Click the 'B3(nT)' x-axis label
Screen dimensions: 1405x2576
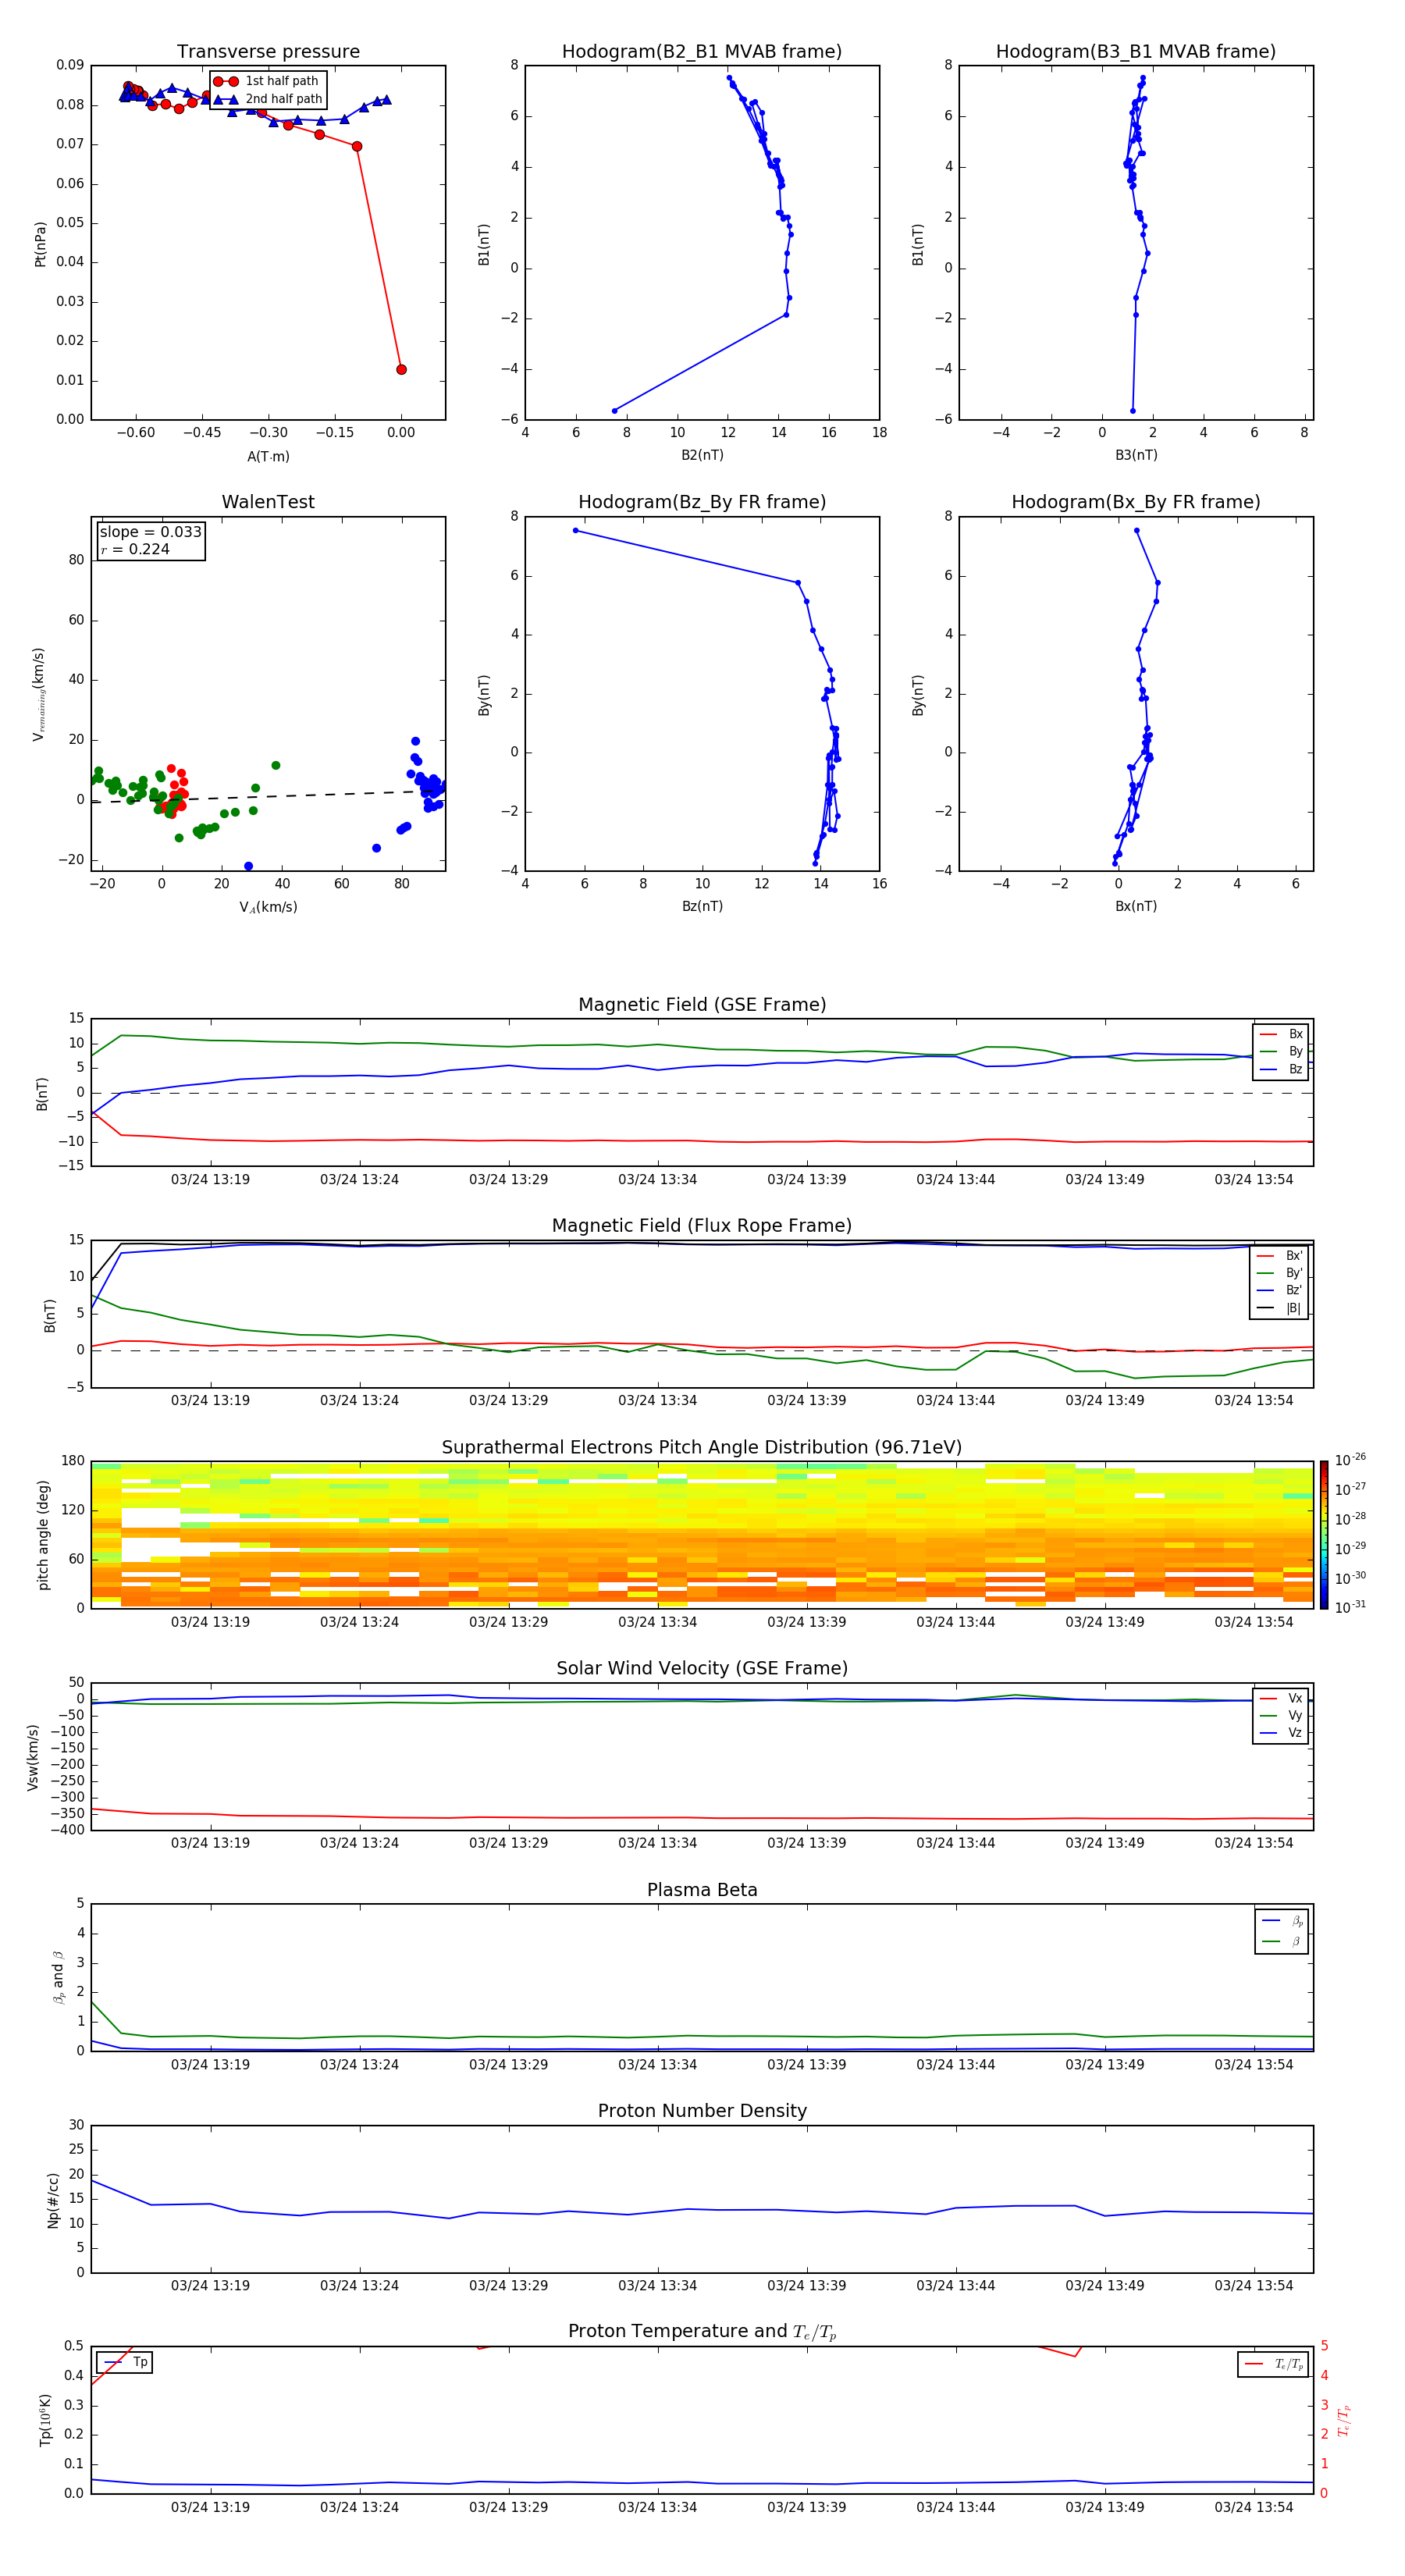click(1136, 455)
